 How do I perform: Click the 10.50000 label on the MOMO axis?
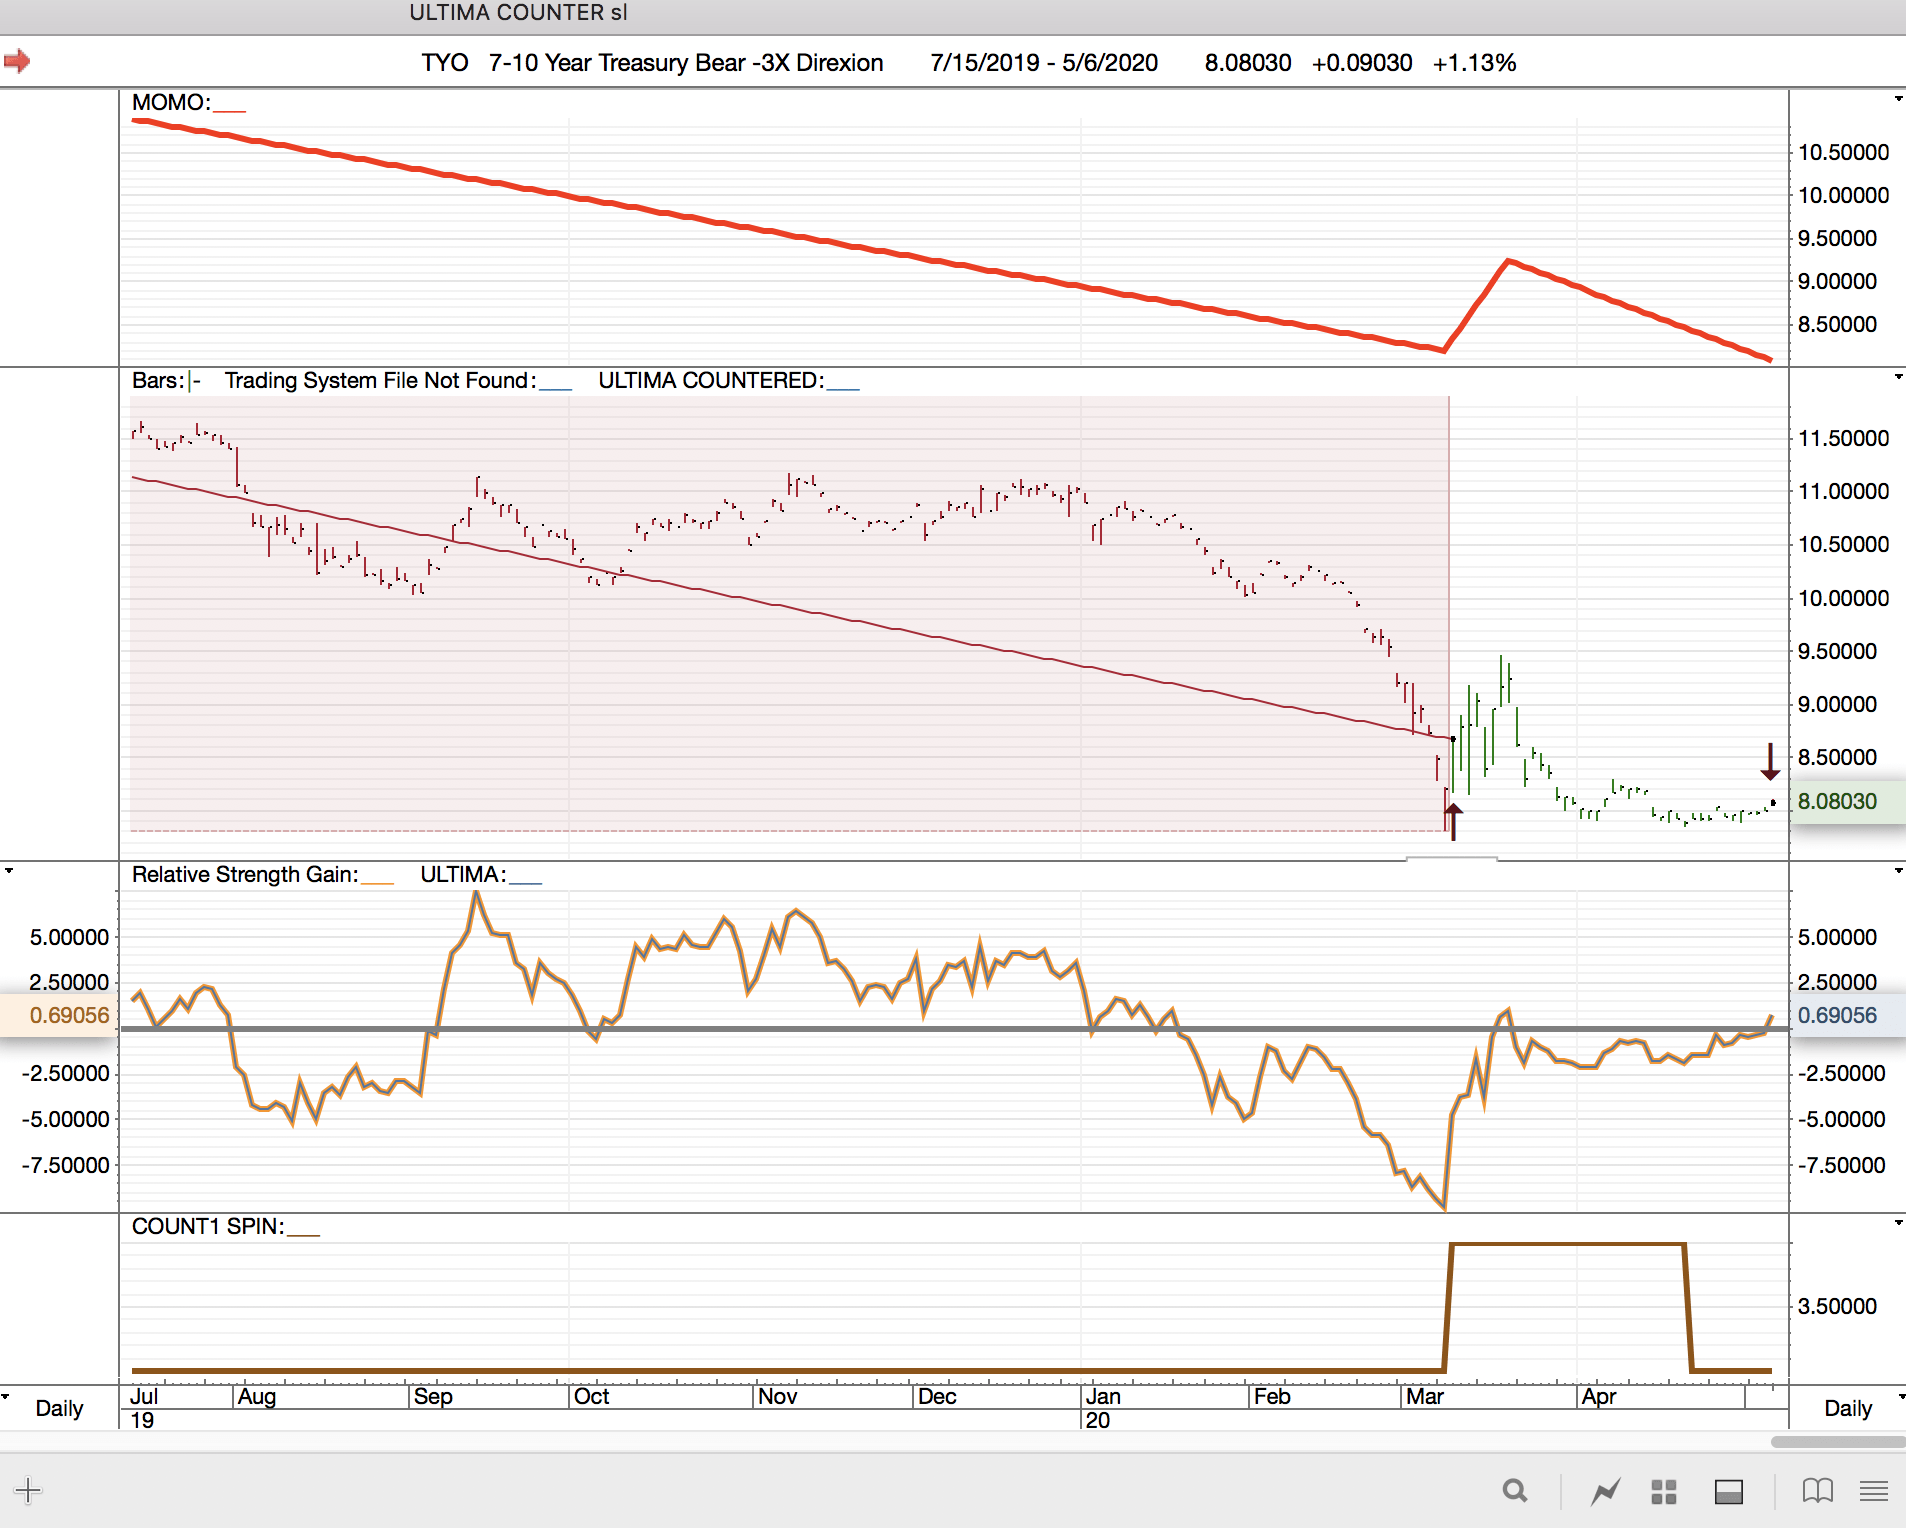(1843, 152)
